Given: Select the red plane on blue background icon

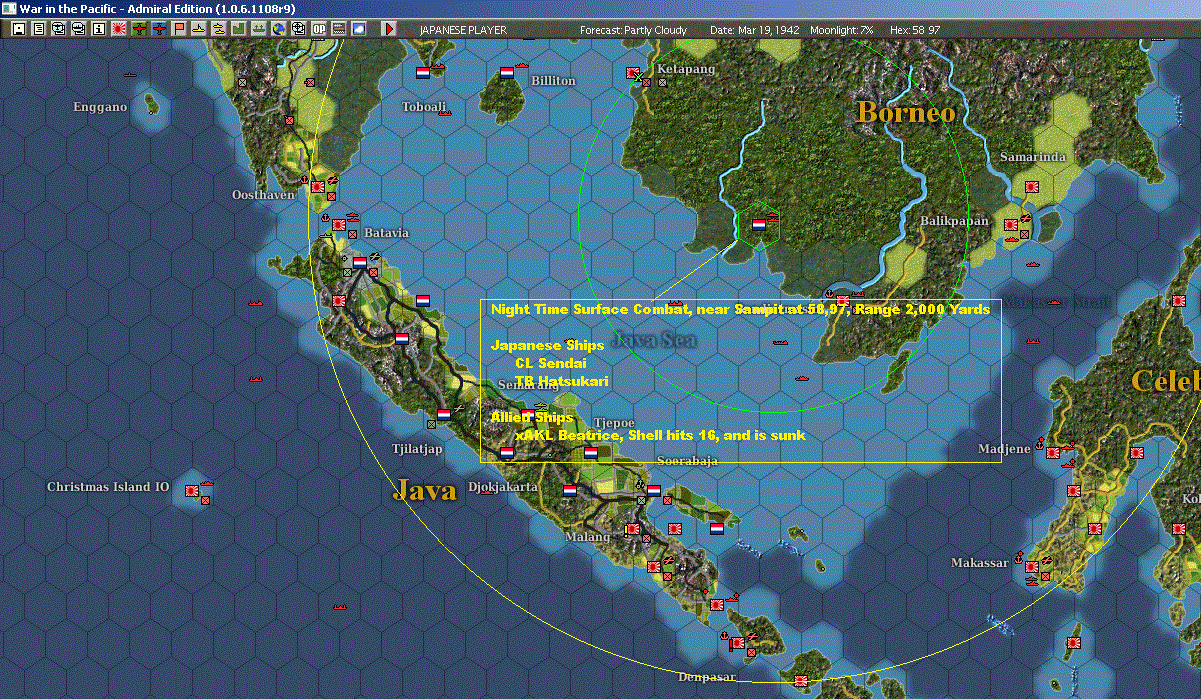Looking at the screenshot, I should (x=159, y=29).
